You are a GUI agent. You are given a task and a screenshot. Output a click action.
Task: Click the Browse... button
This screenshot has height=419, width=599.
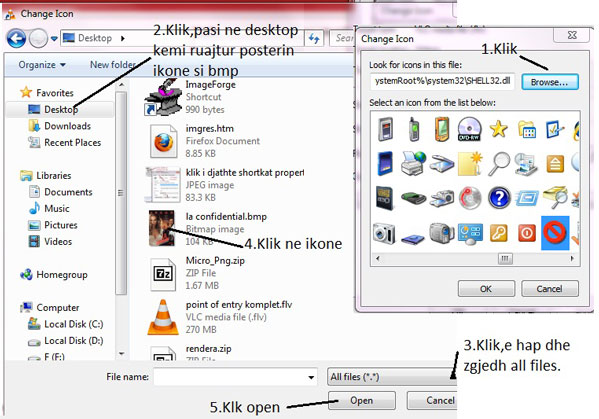click(550, 82)
